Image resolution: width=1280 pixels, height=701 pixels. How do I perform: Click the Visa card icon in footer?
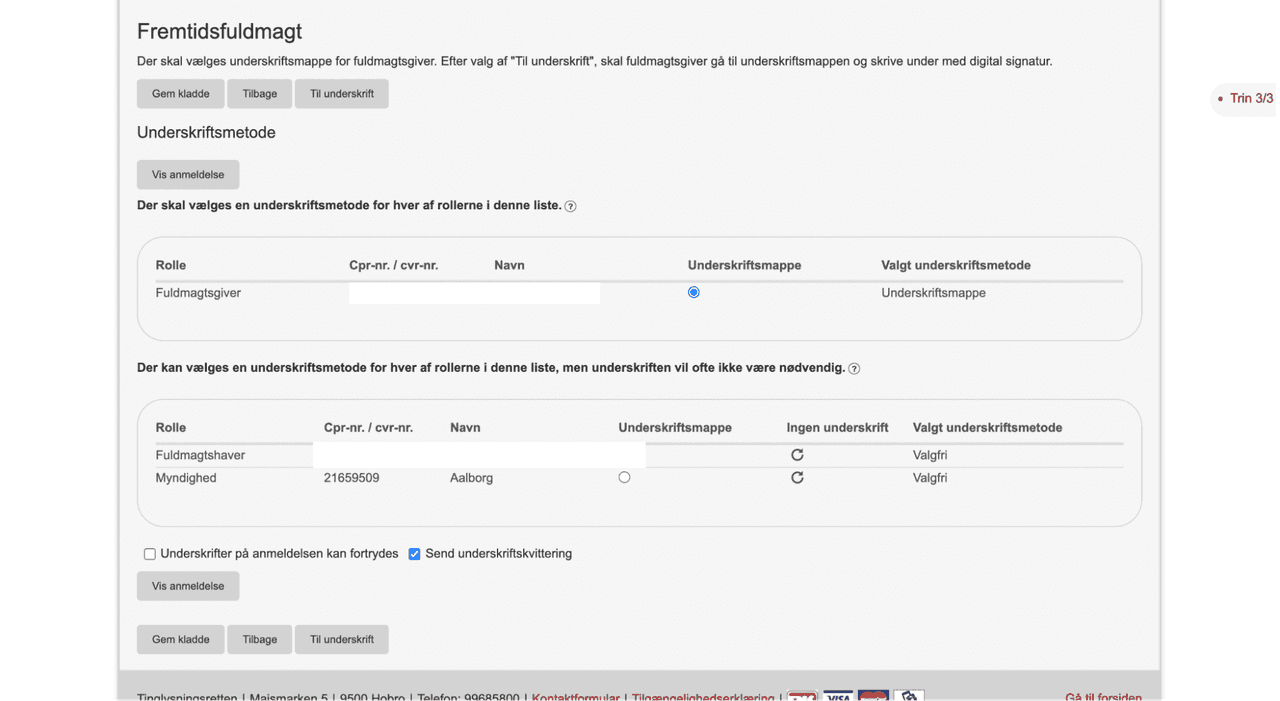(838, 695)
